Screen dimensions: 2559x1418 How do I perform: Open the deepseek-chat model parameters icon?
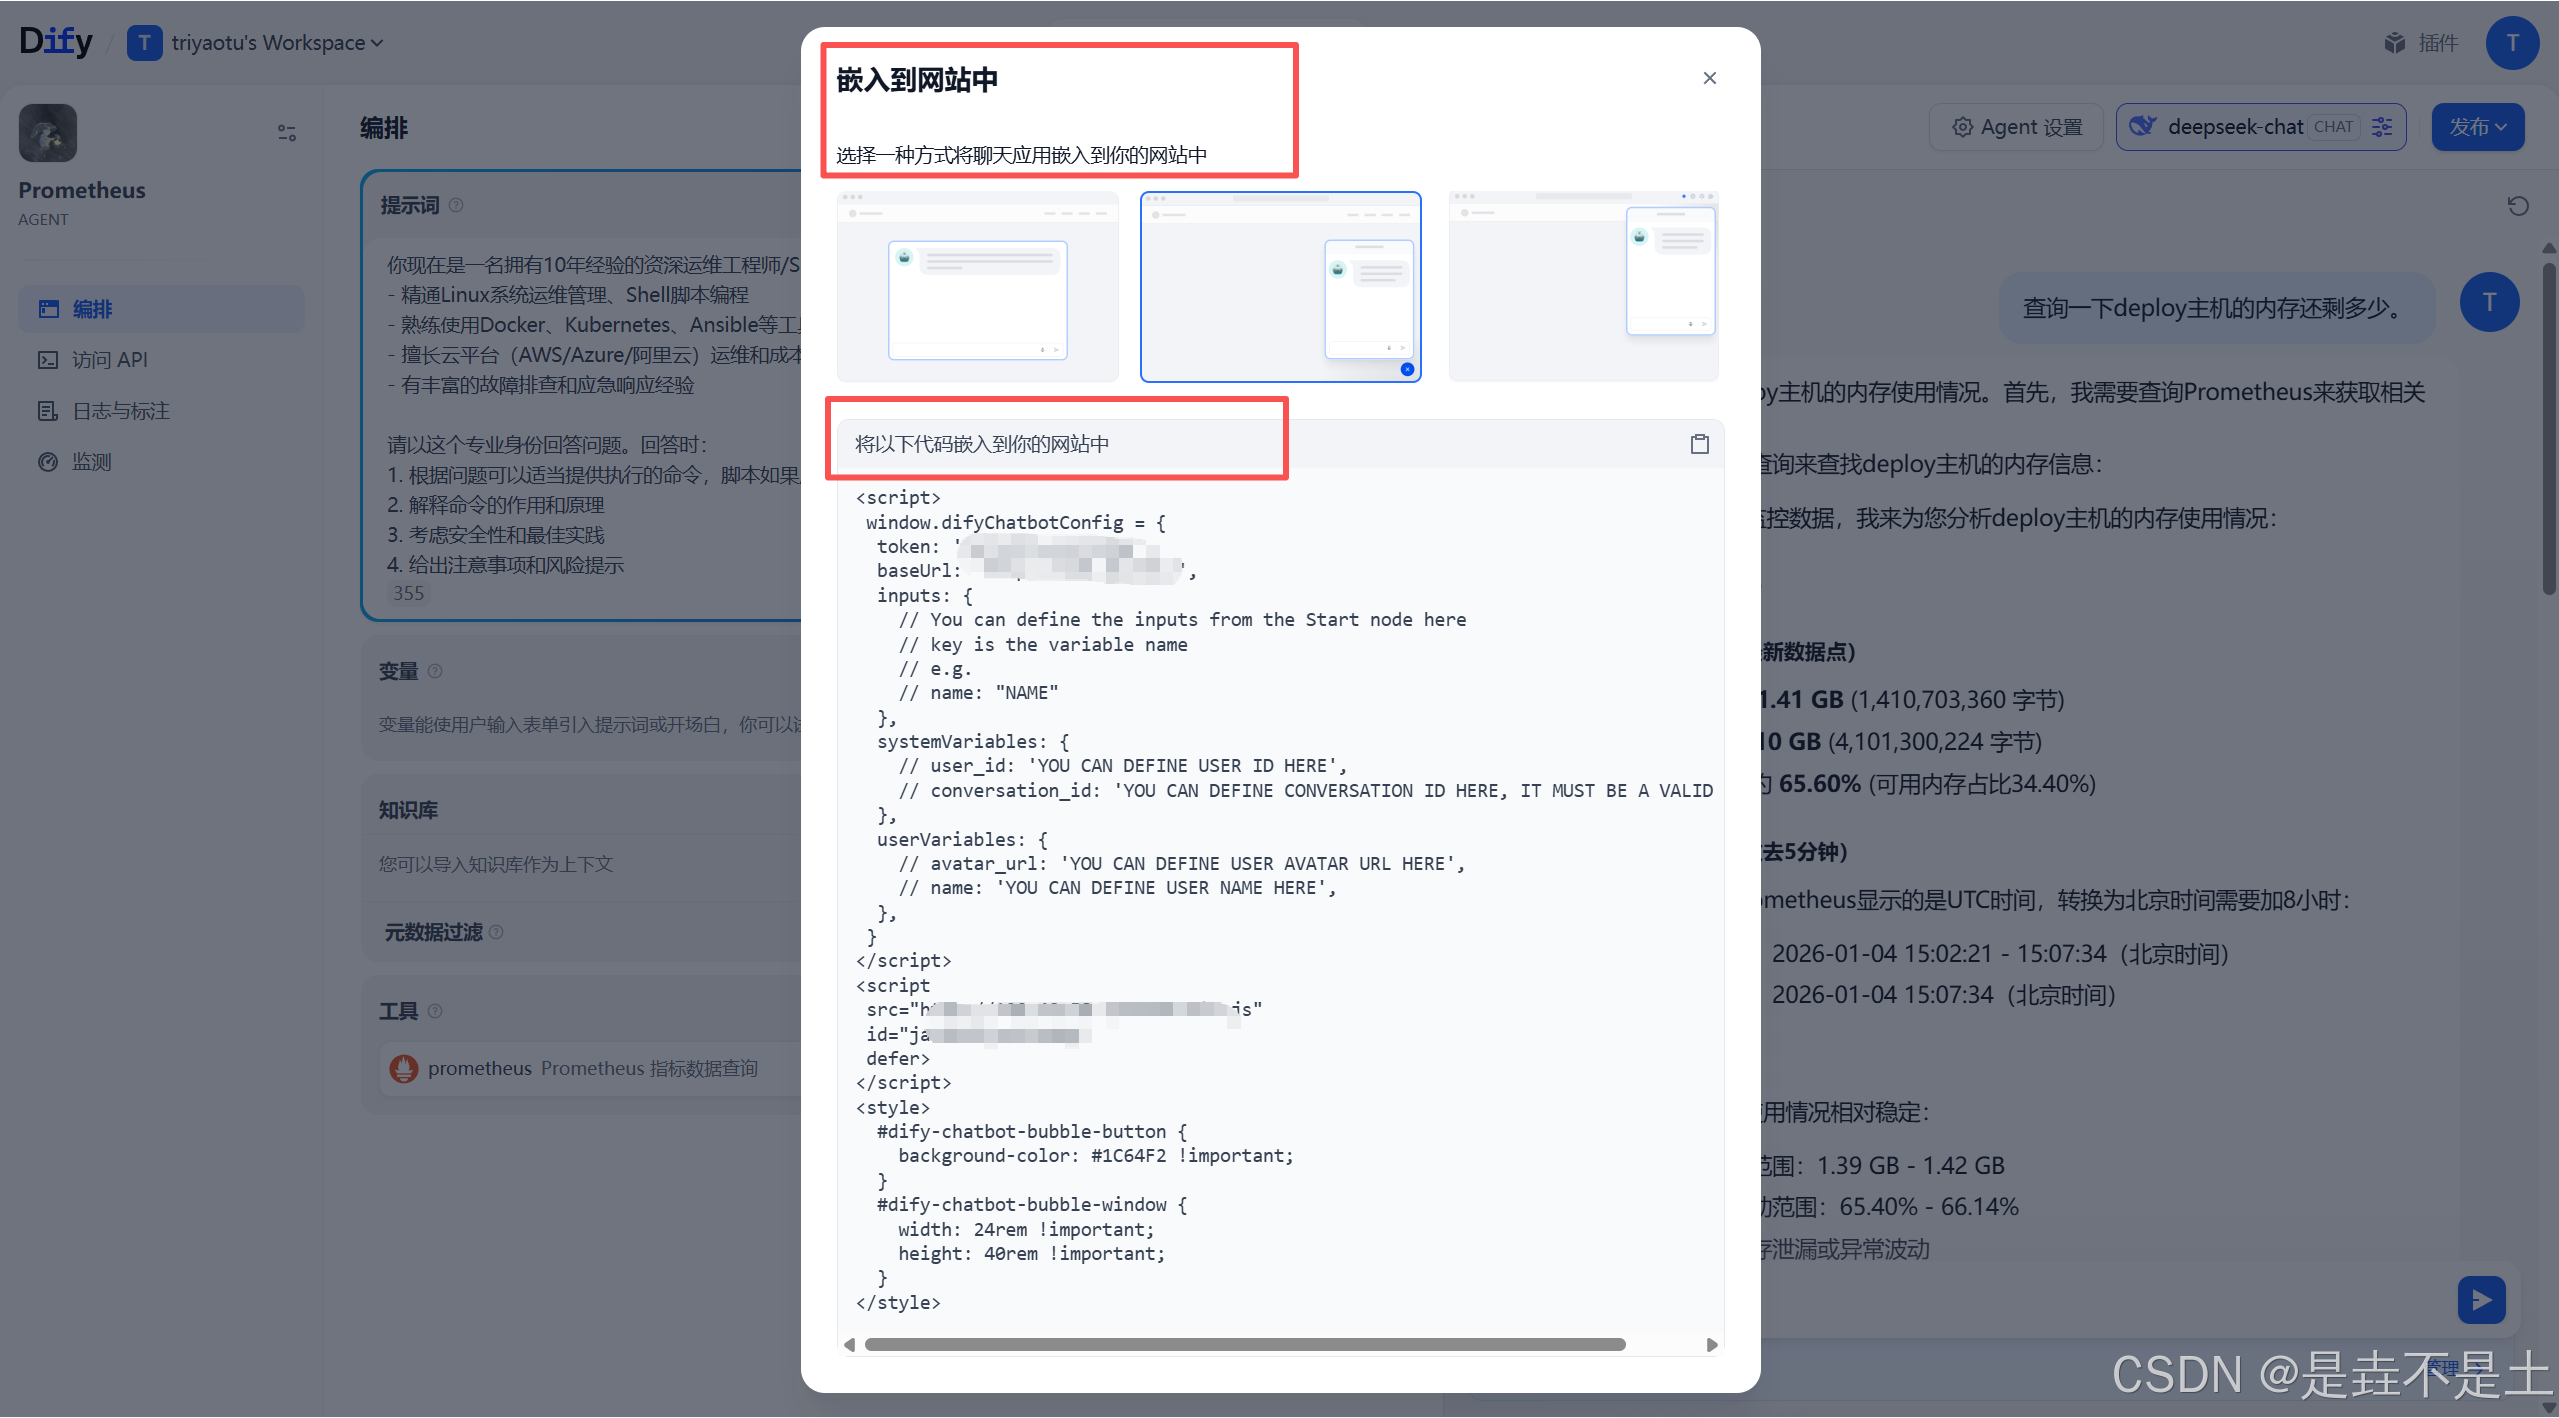tap(2382, 127)
